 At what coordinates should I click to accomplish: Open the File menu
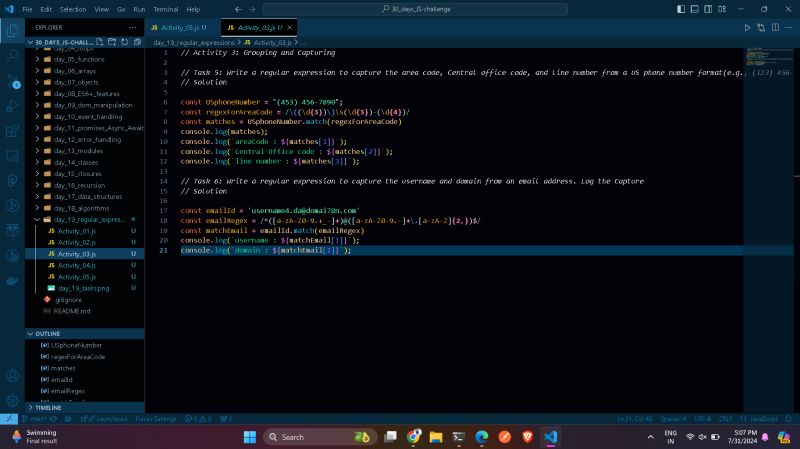28,9
